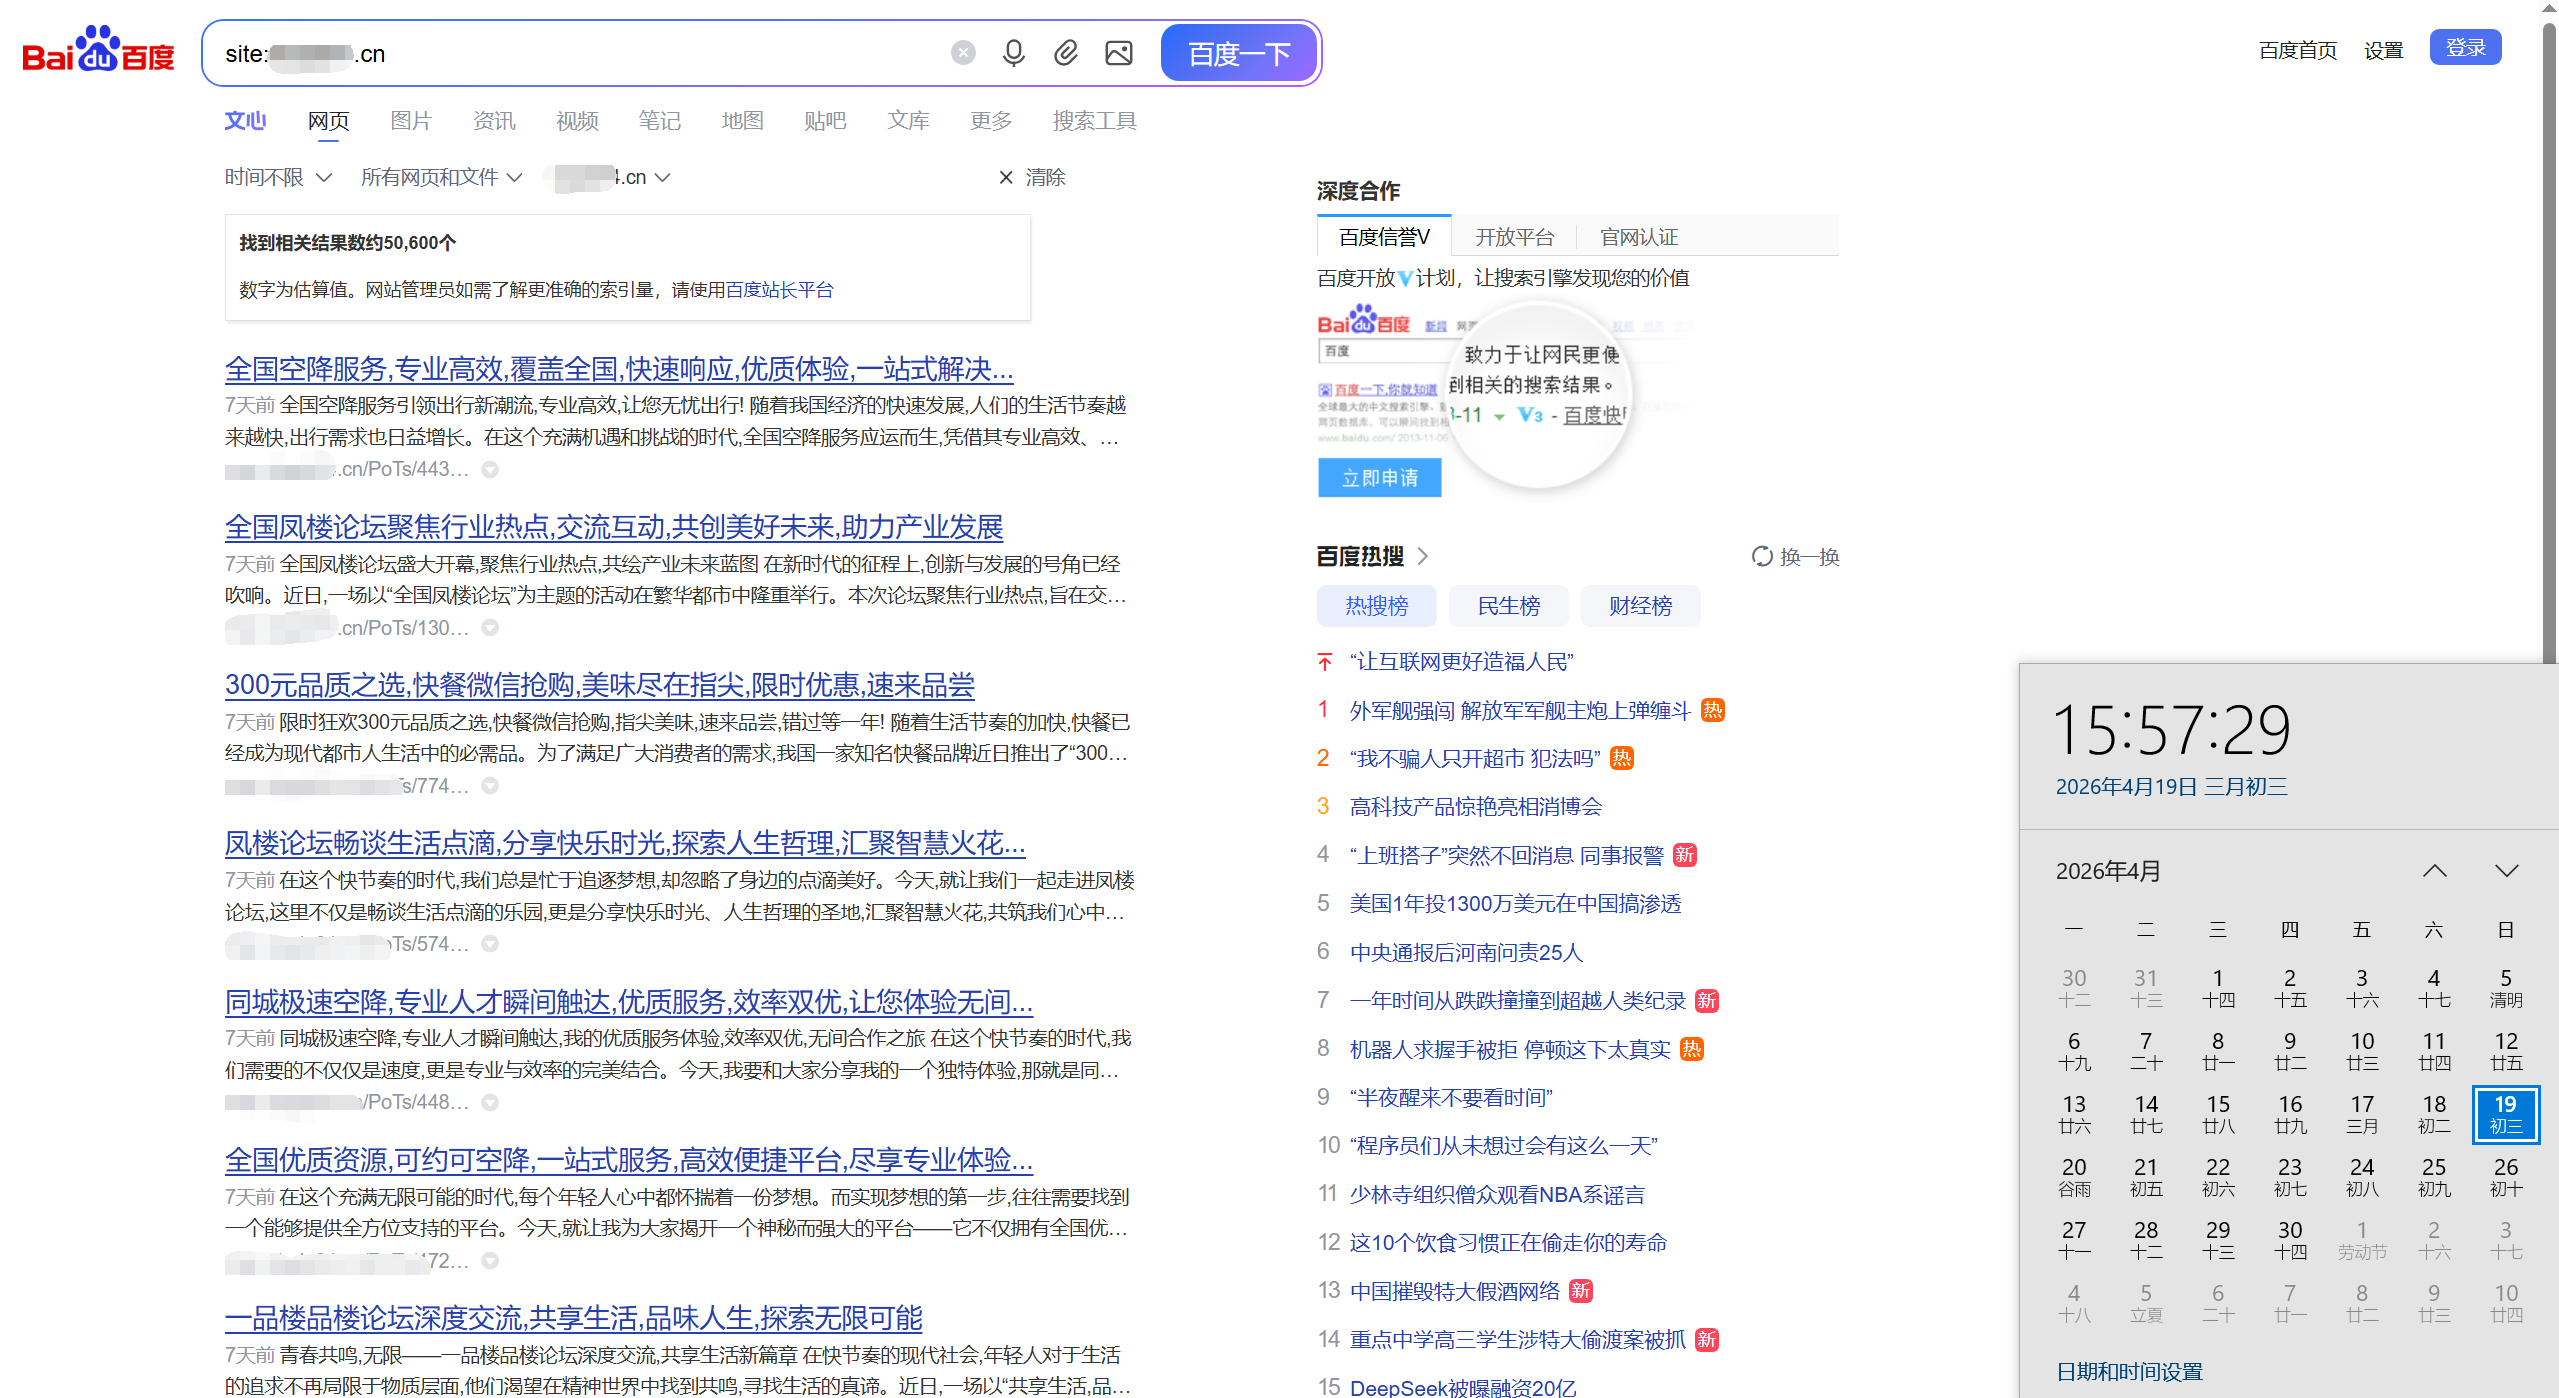The image size is (2559, 1398).
Task: Open the 搜索工具 option
Action: pyautogui.click(x=1095, y=121)
